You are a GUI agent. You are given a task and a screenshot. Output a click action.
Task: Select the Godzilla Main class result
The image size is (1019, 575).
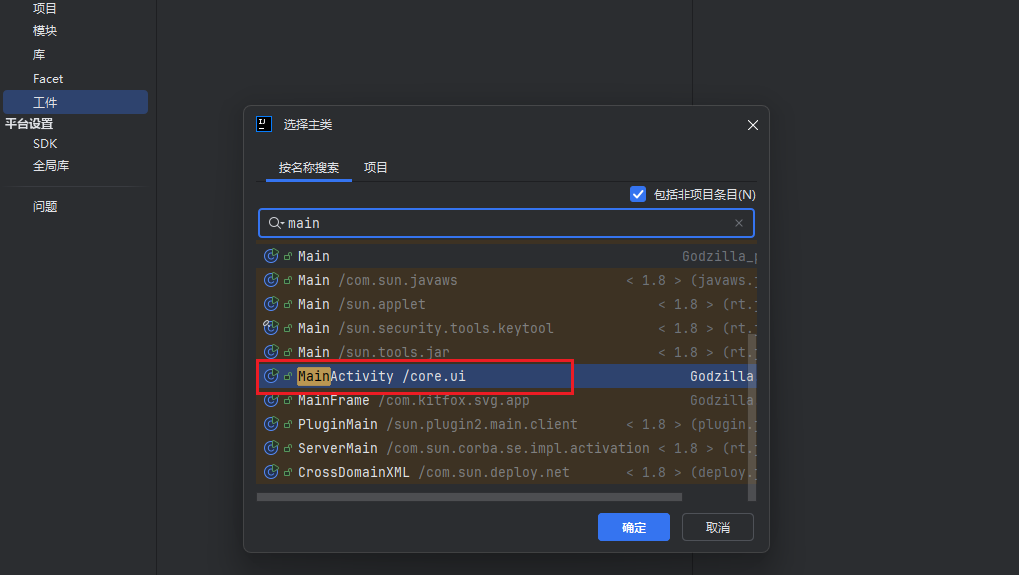pos(506,256)
